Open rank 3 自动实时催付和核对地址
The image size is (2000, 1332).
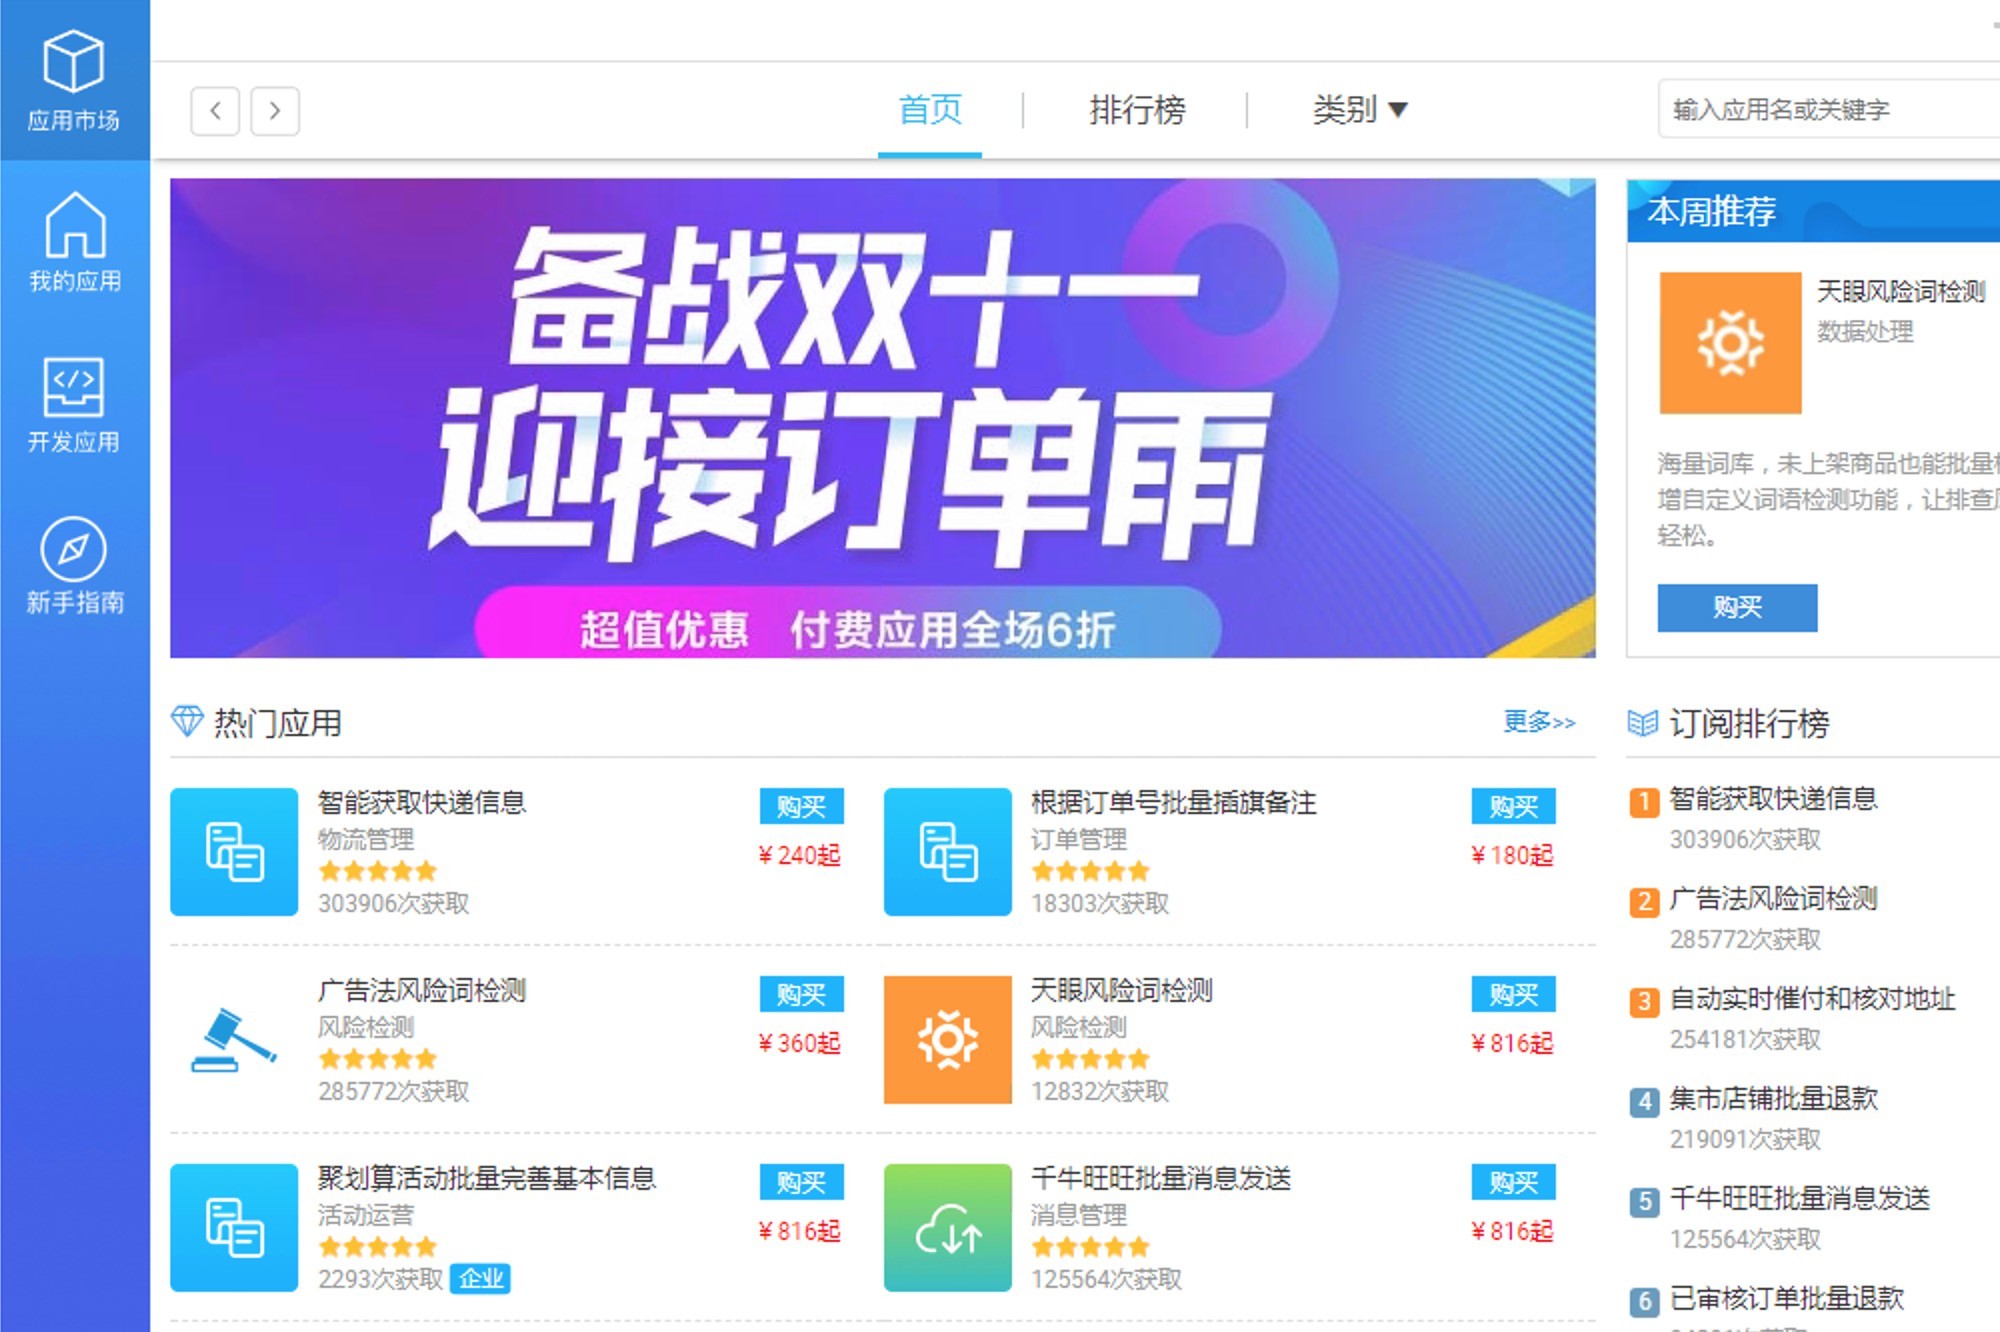(x=1812, y=998)
